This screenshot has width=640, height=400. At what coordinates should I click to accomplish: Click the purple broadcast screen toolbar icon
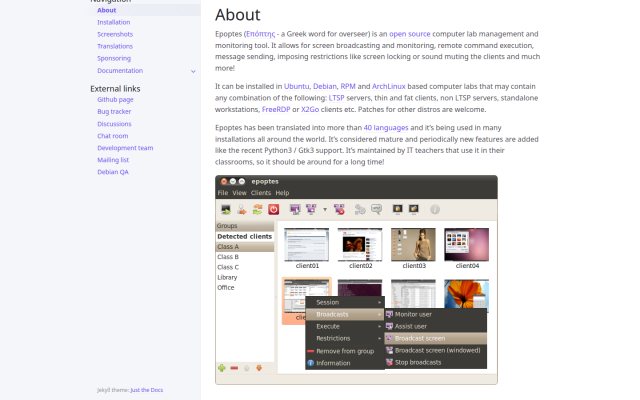(x=311, y=209)
